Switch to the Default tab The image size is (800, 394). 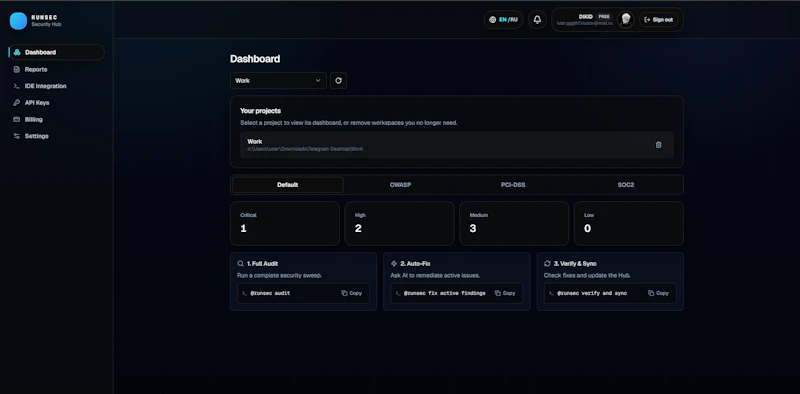tap(288, 185)
